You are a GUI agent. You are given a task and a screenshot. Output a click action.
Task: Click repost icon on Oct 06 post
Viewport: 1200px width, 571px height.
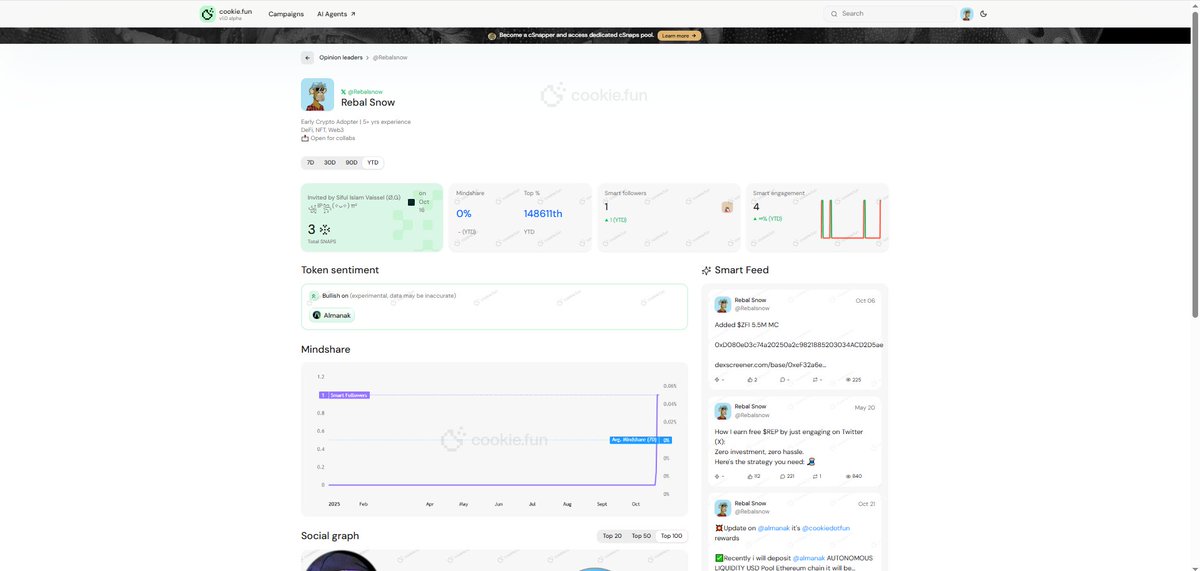[x=815, y=380]
